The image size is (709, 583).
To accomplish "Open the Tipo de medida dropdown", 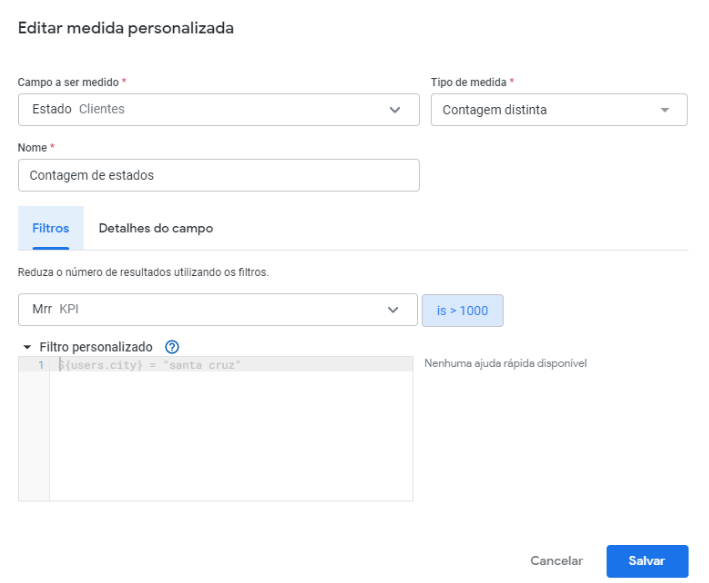I will click(559, 109).
